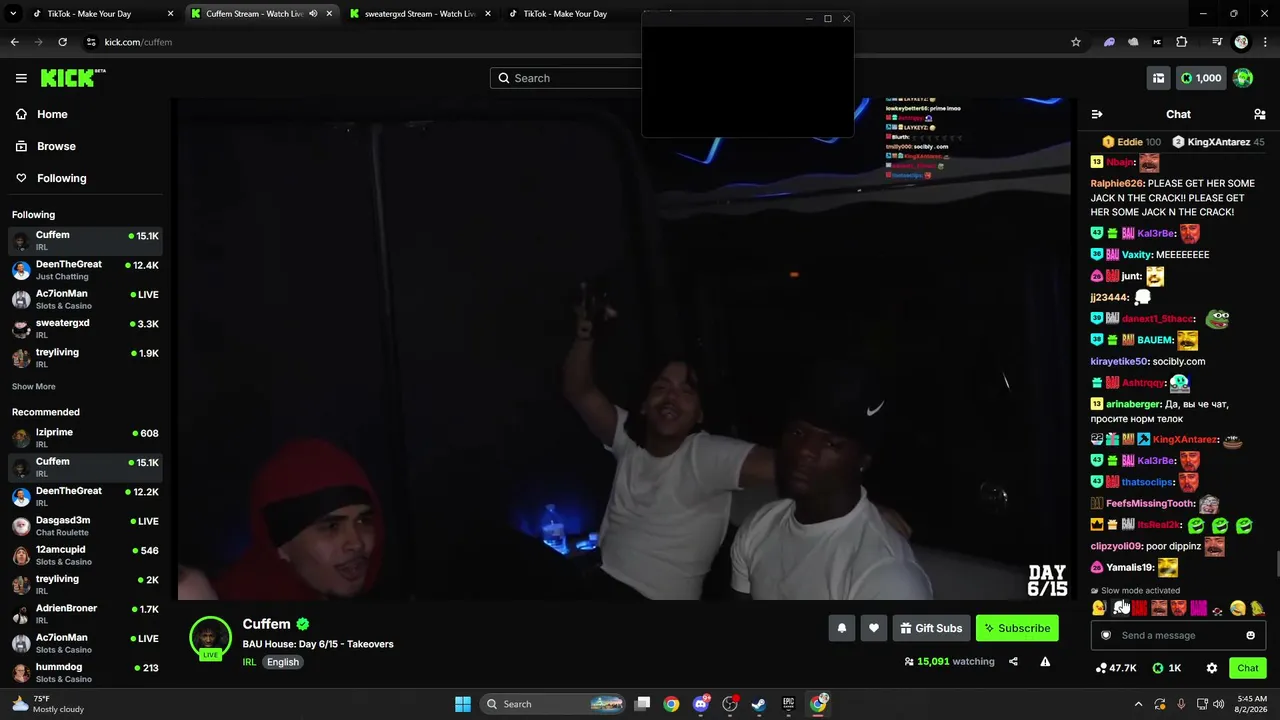Close the Cuffem Stream tab
1280x720 pixels.
click(x=329, y=14)
